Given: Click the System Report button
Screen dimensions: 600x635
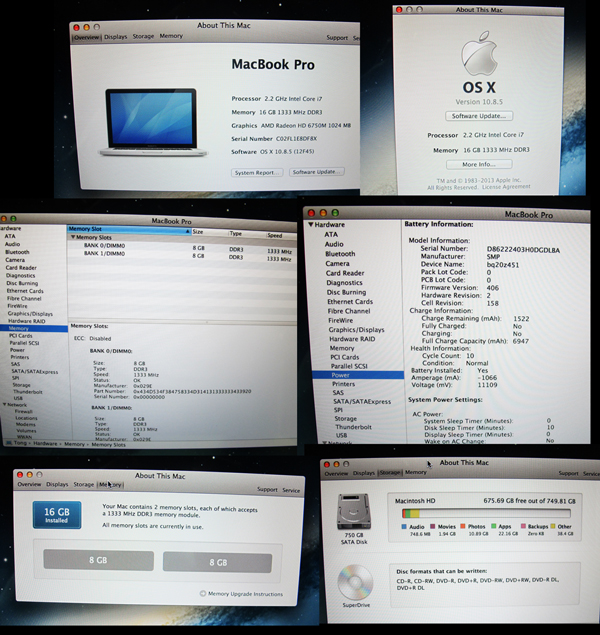Looking at the screenshot, I should 257,173.
